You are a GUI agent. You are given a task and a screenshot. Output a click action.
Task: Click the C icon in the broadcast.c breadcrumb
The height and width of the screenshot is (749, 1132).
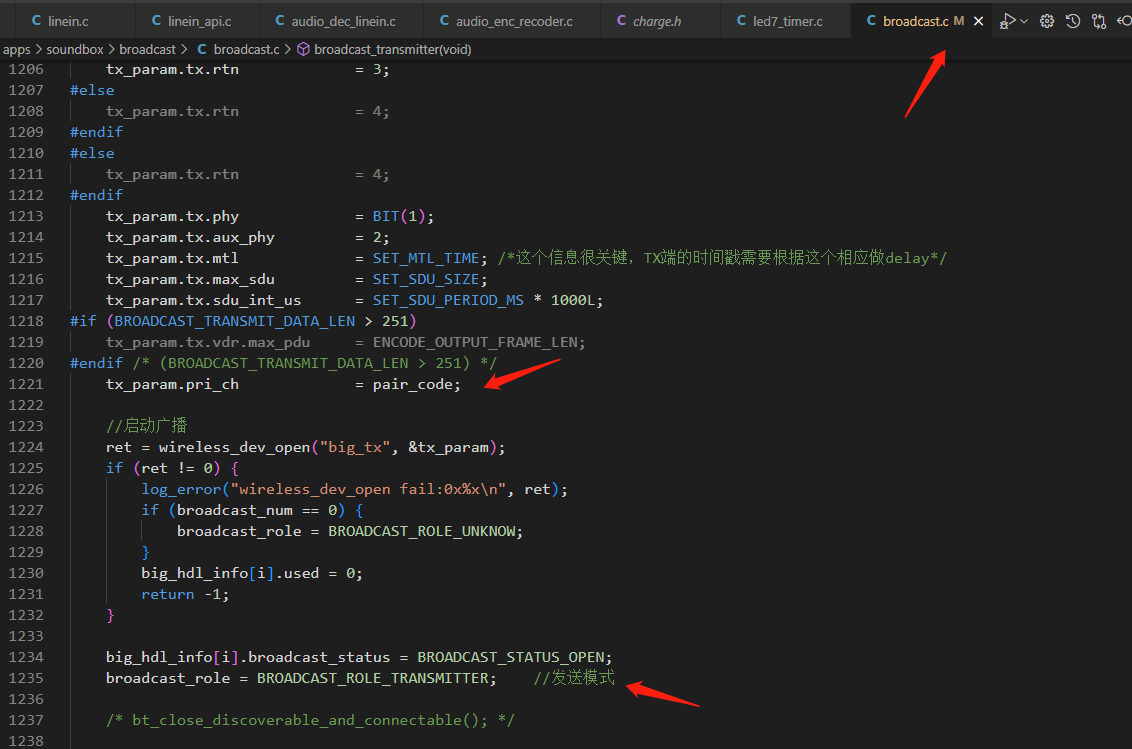pos(201,49)
